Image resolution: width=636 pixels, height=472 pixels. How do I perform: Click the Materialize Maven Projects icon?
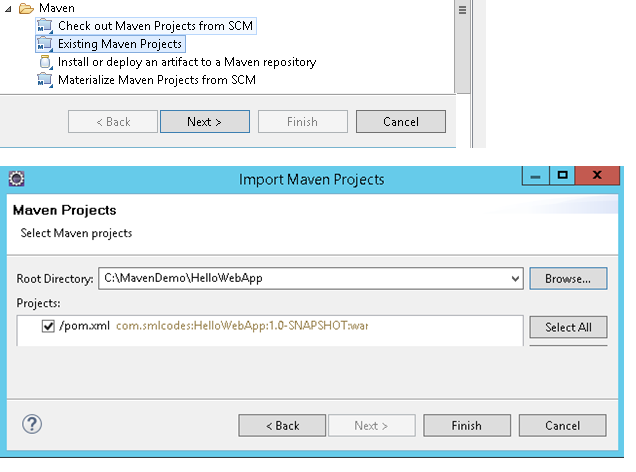pos(44,80)
